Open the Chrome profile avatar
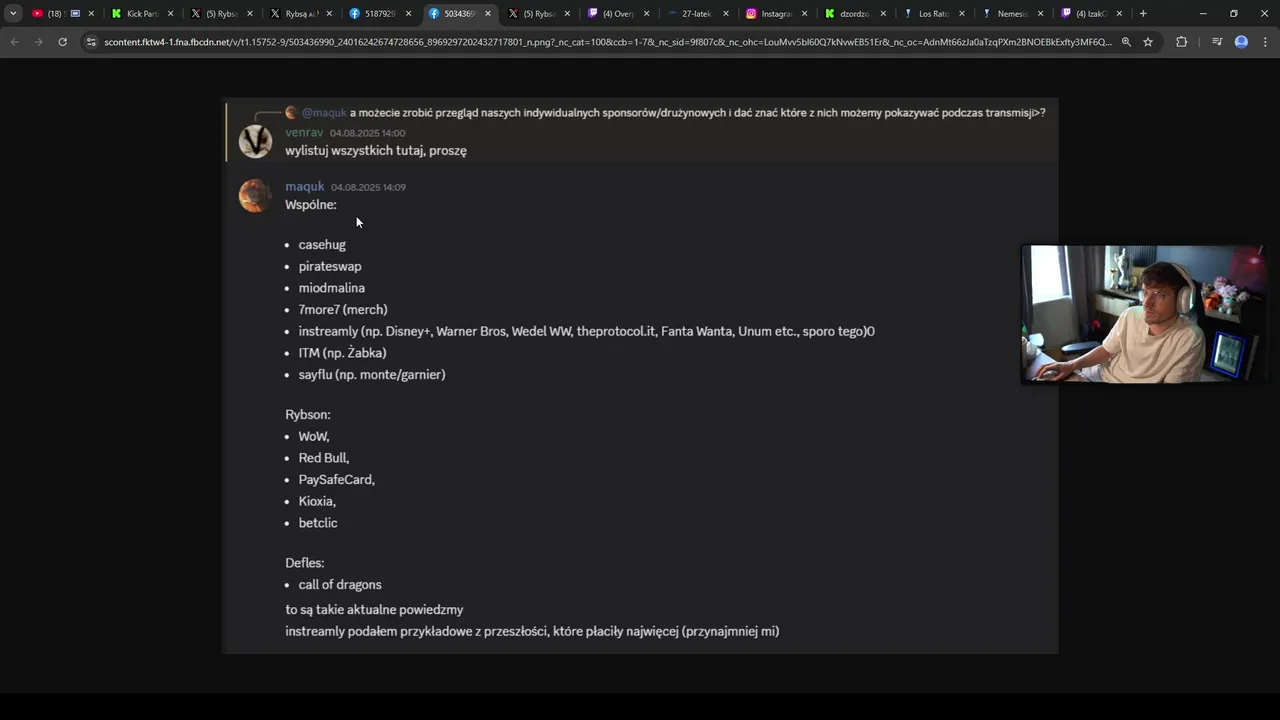 click(x=1241, y=42)
